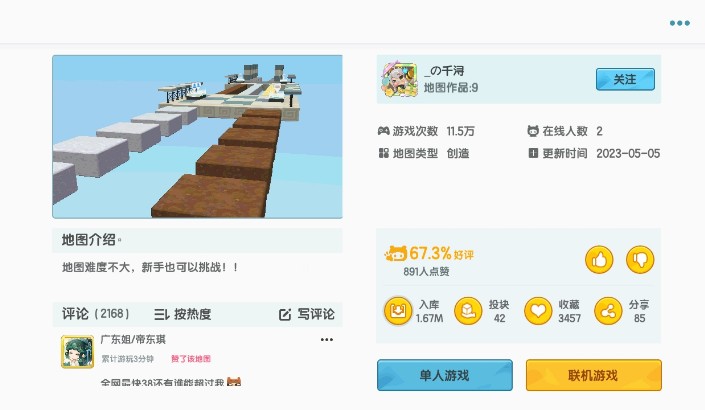Follow the author with 关注 button
This screenshot has height=410, width=705.
(x=625, y=80)
